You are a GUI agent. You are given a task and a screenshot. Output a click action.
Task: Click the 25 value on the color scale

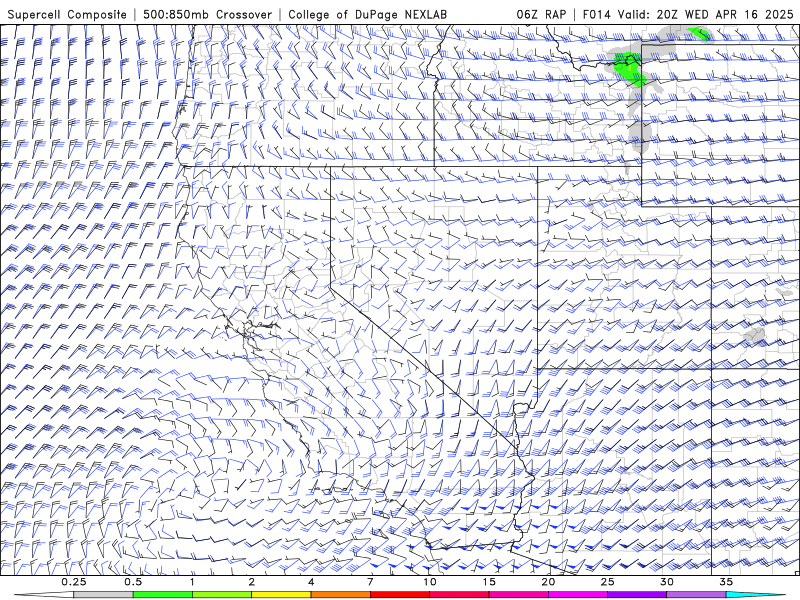[608, 582]
